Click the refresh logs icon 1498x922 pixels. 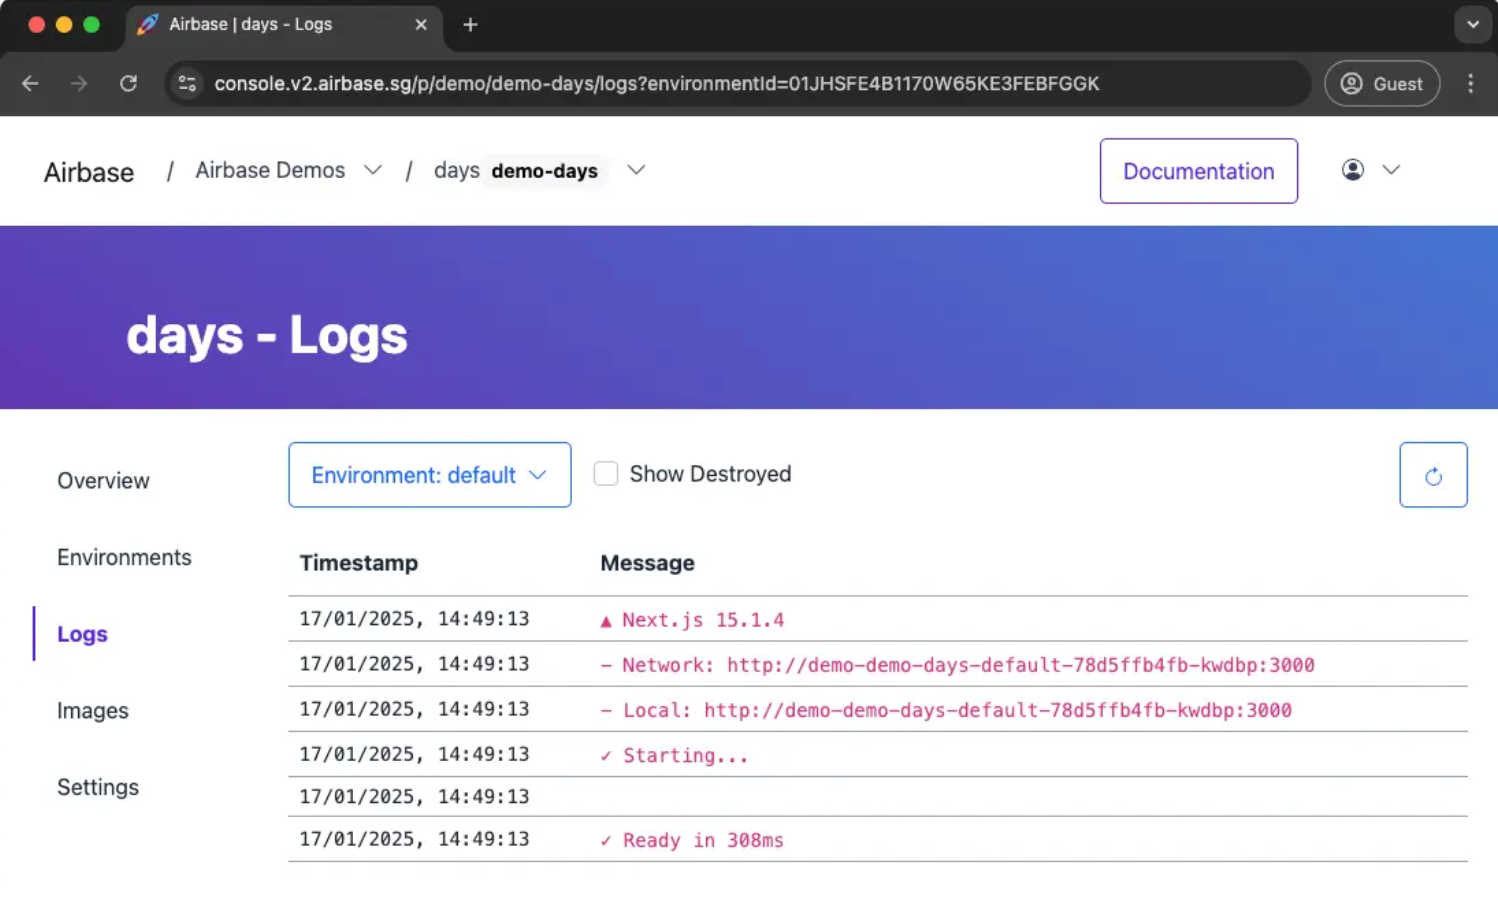pos(1433,475)
